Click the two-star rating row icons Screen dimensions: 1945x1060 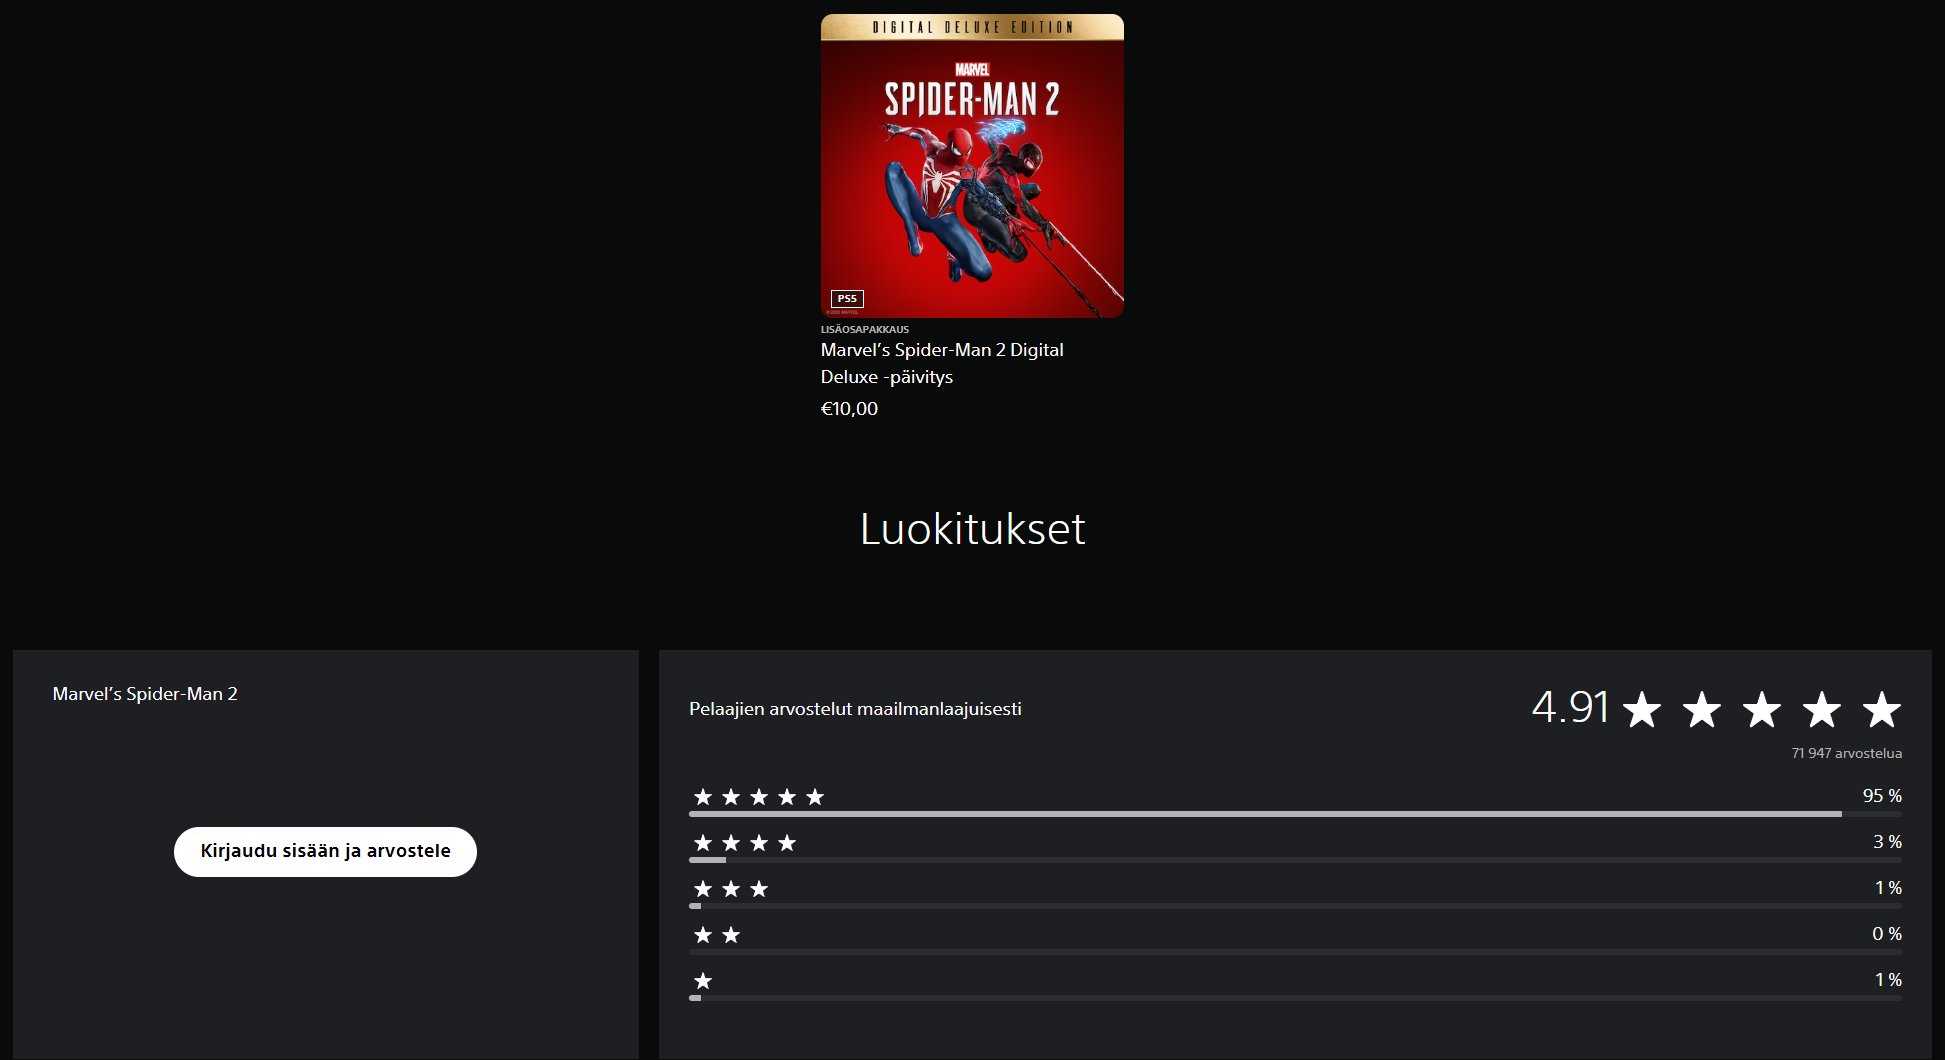pos(717,935)
